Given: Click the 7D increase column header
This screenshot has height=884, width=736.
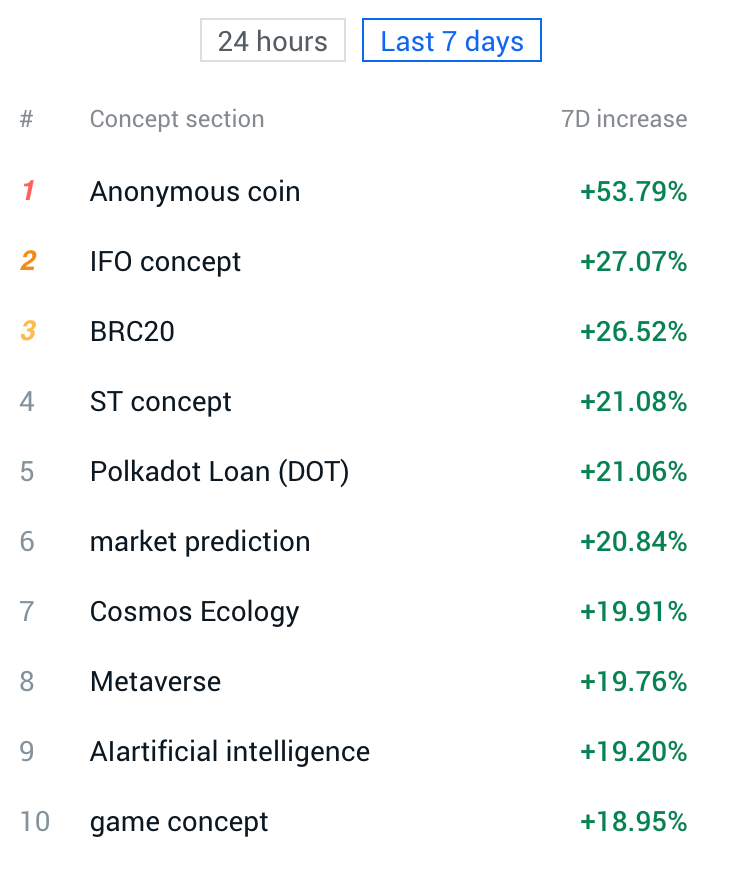Looking at the screenshot, I should click(x=624, y=119).
